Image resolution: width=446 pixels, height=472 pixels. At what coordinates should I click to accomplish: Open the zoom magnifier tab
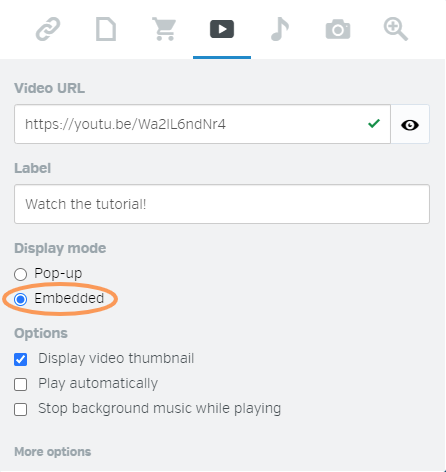click(x=396, y=29)
